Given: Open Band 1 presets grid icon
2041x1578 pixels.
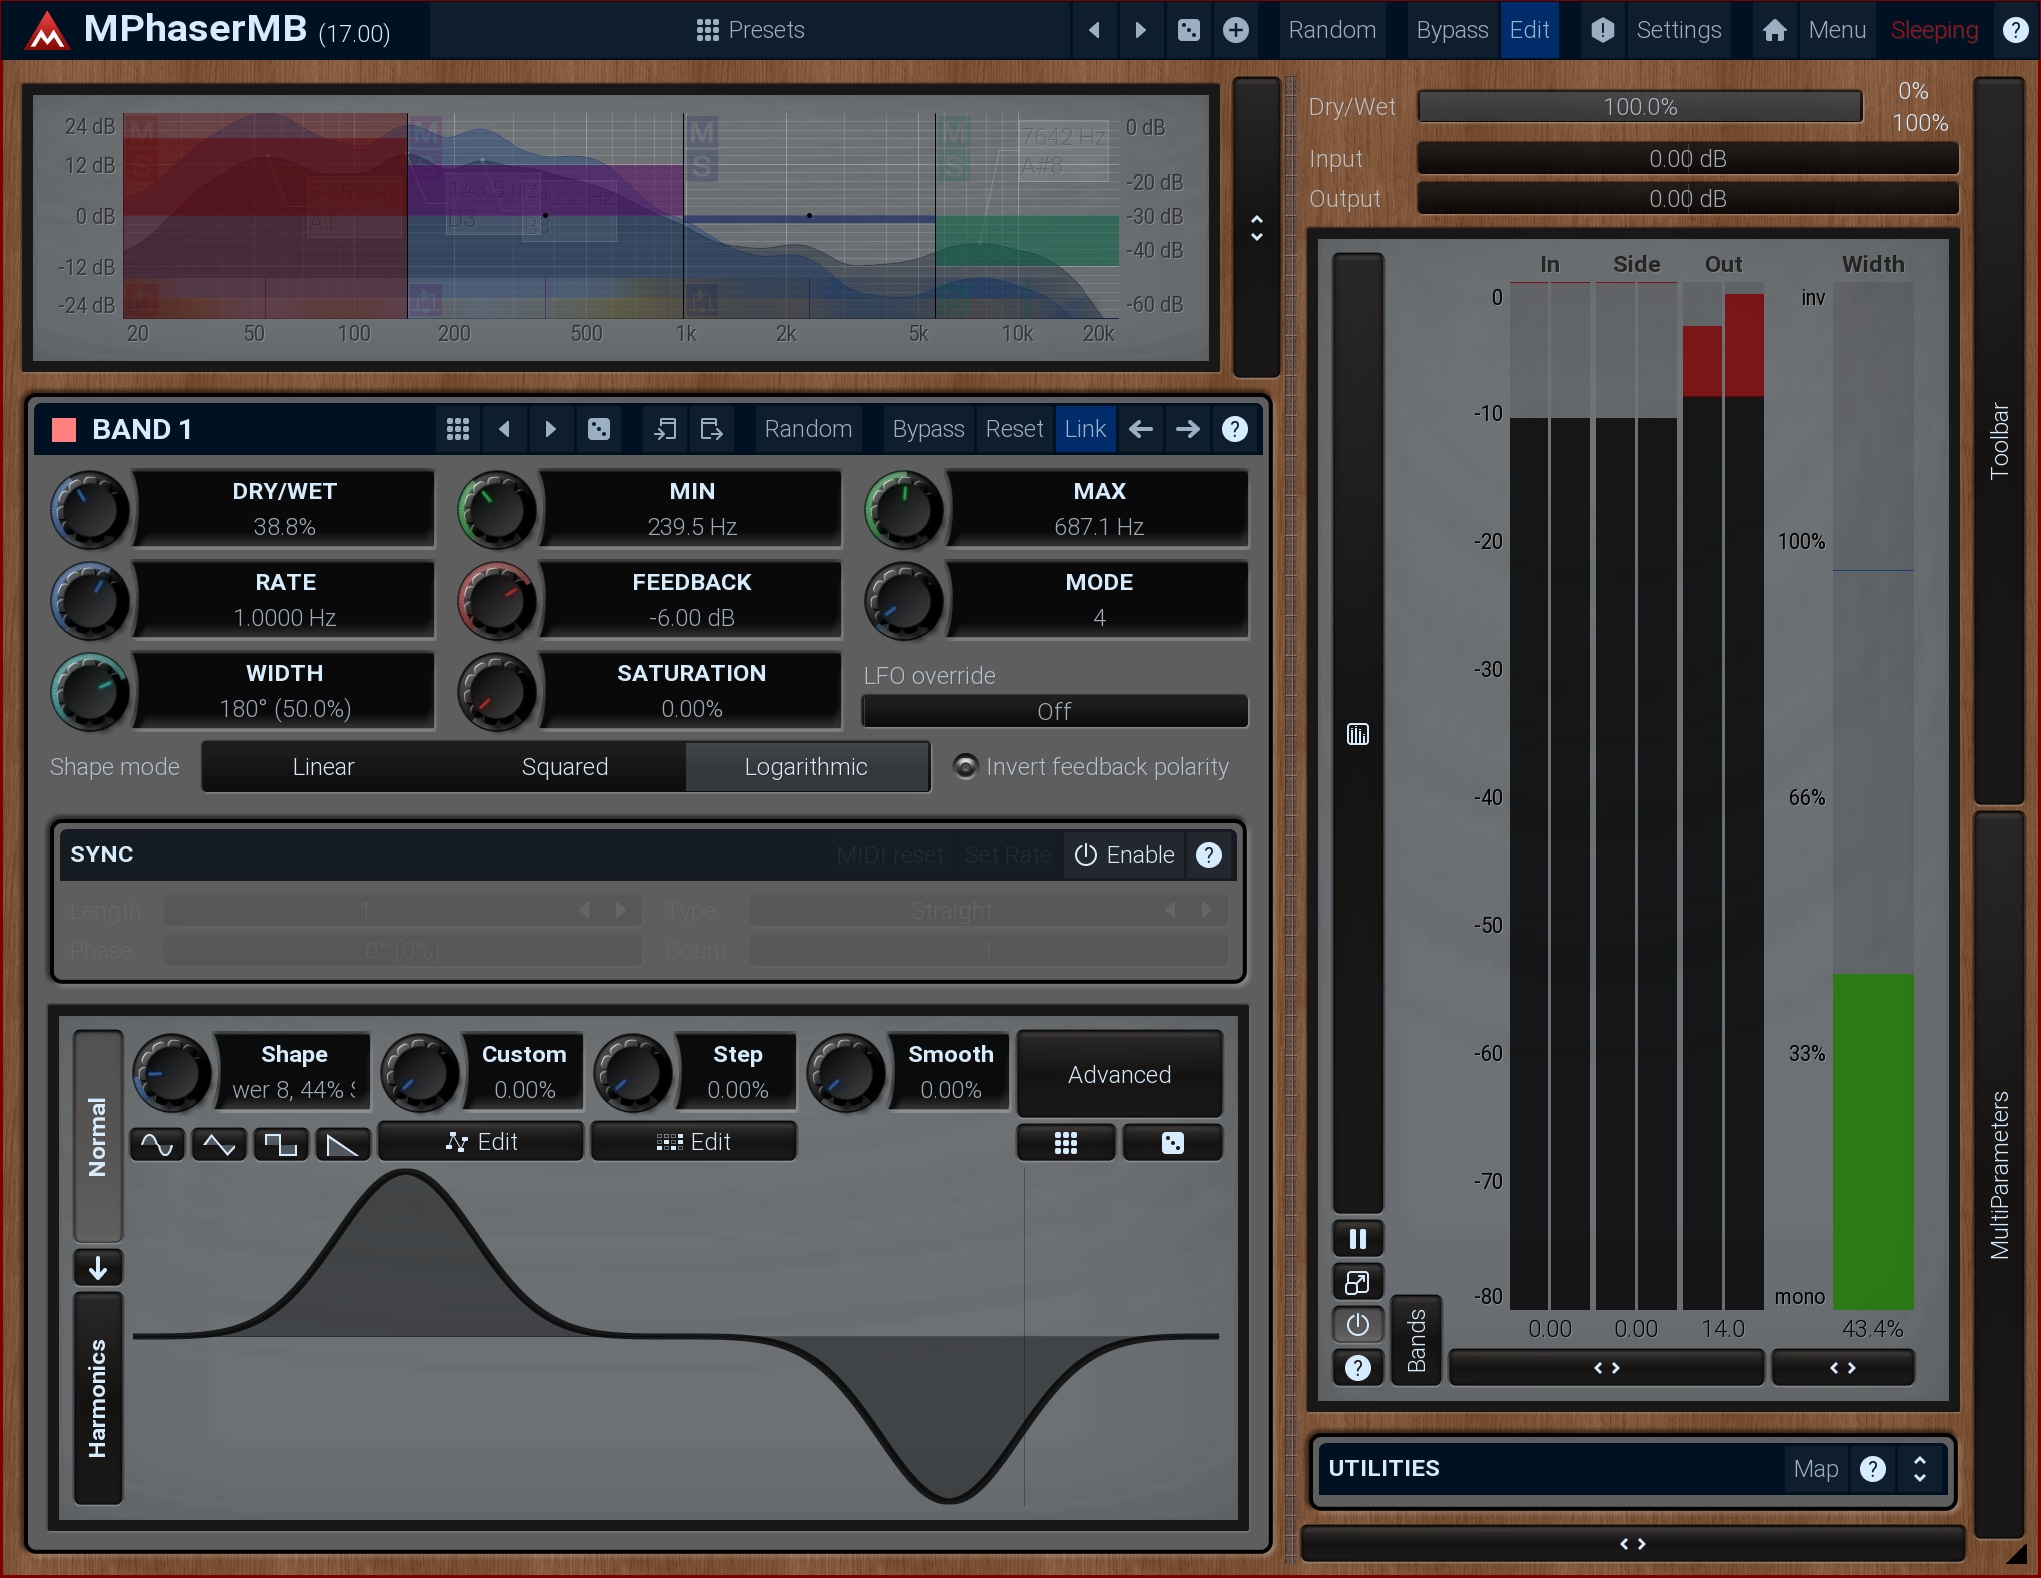Looking at the screenshot, I should click(457, 429).
